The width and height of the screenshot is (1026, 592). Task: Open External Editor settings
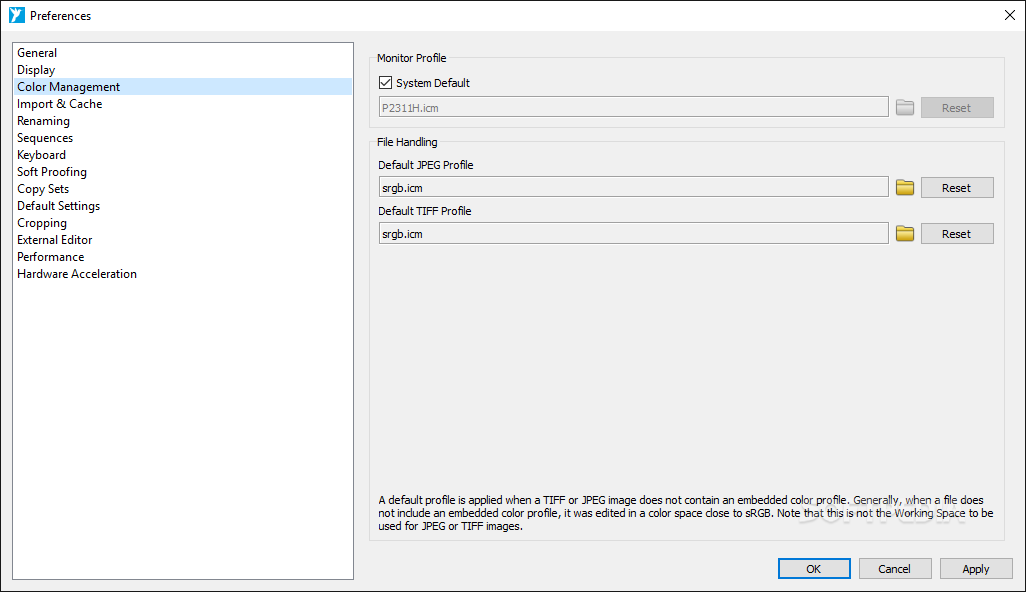point(183,240)
